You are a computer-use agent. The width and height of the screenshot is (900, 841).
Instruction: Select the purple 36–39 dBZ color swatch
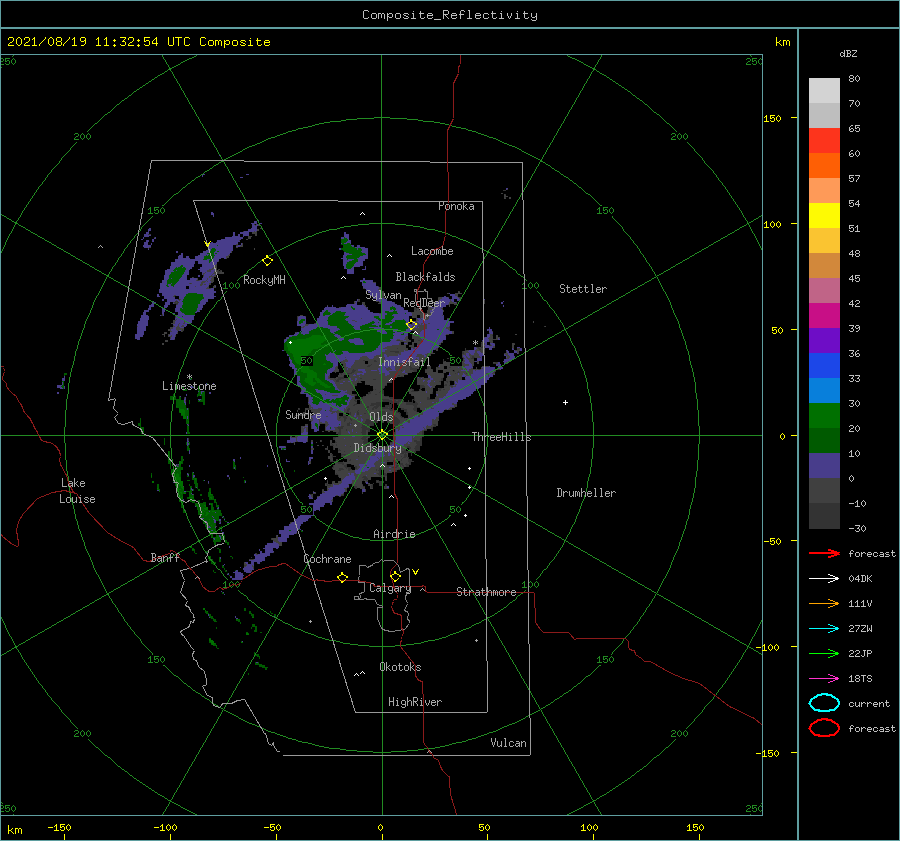point(824,340)
